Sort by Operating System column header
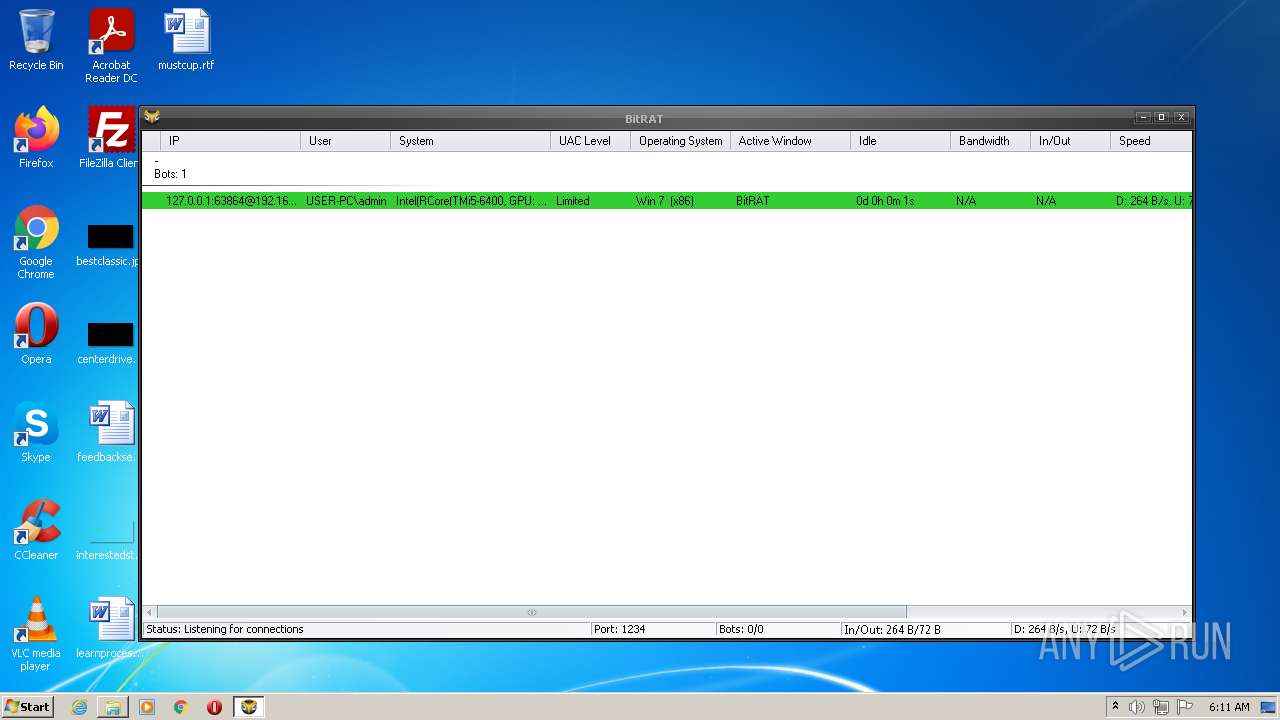This screenshot has width=1280, height=720. pos(680,141)
